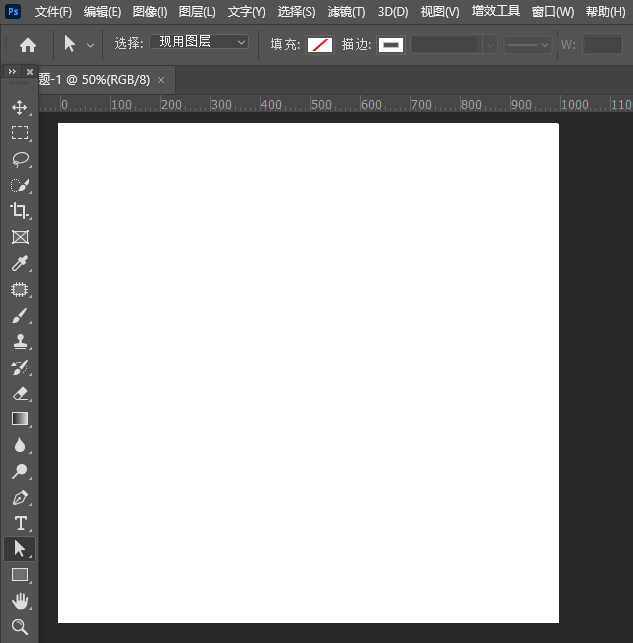Screen dimensions: 633x643
Task: Open the 滤镜(T) menu
Action: pos(346,11)
